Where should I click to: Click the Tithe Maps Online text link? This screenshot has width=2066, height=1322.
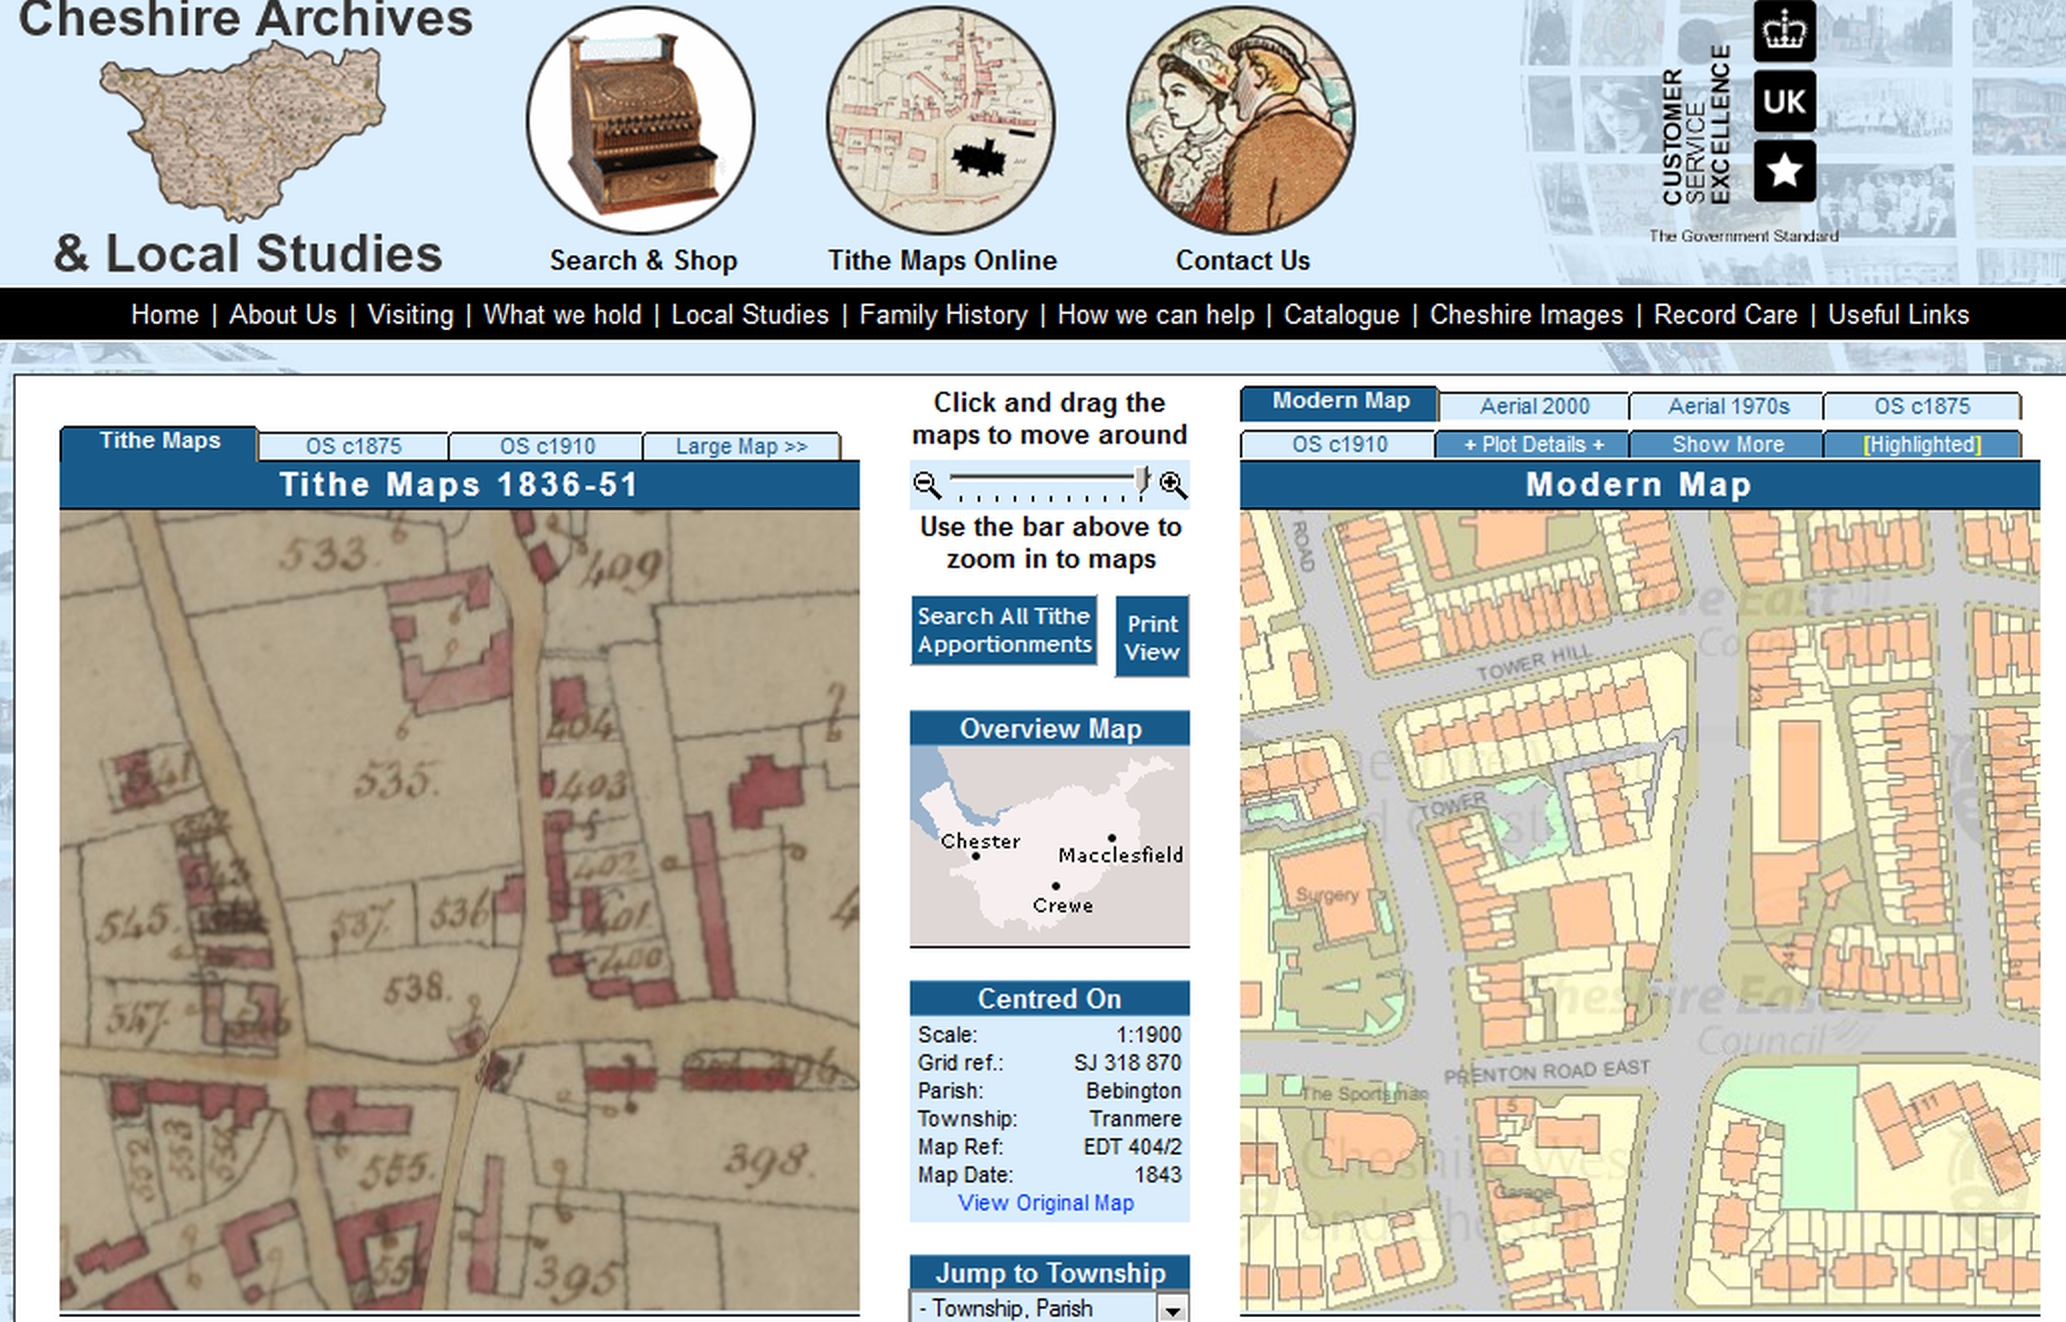(x=942, y=261)
